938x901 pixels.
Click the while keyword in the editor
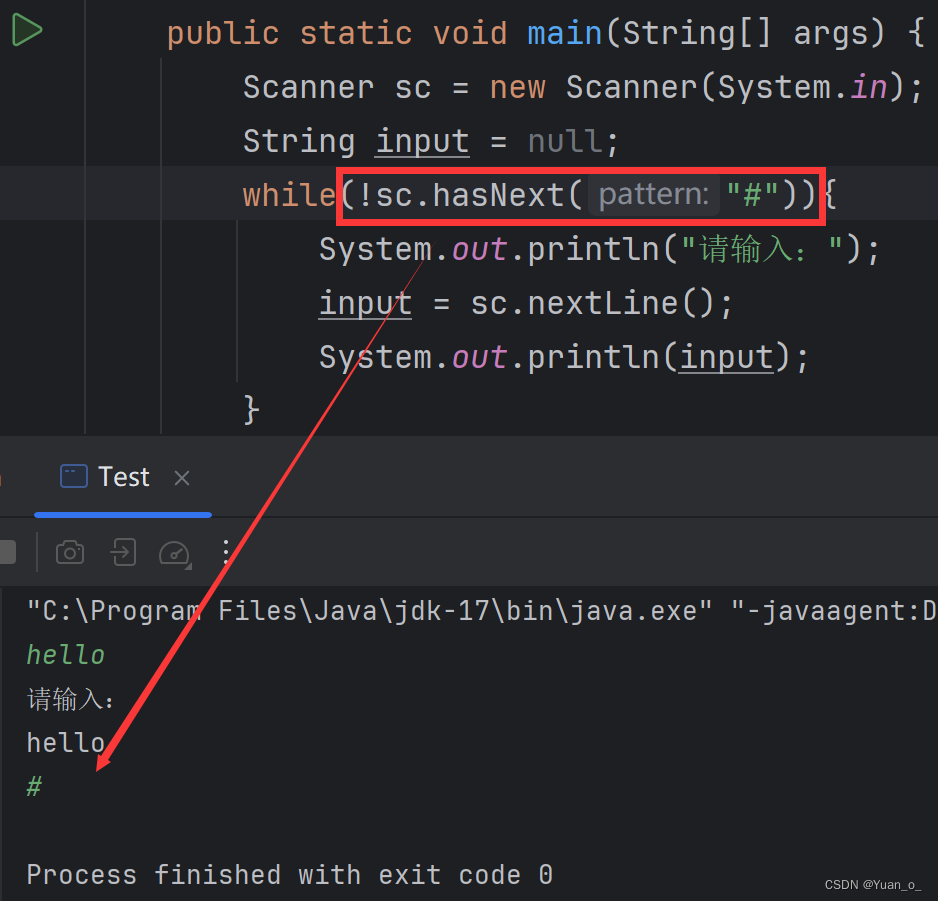pyautogui.click(x=288, y=194)
